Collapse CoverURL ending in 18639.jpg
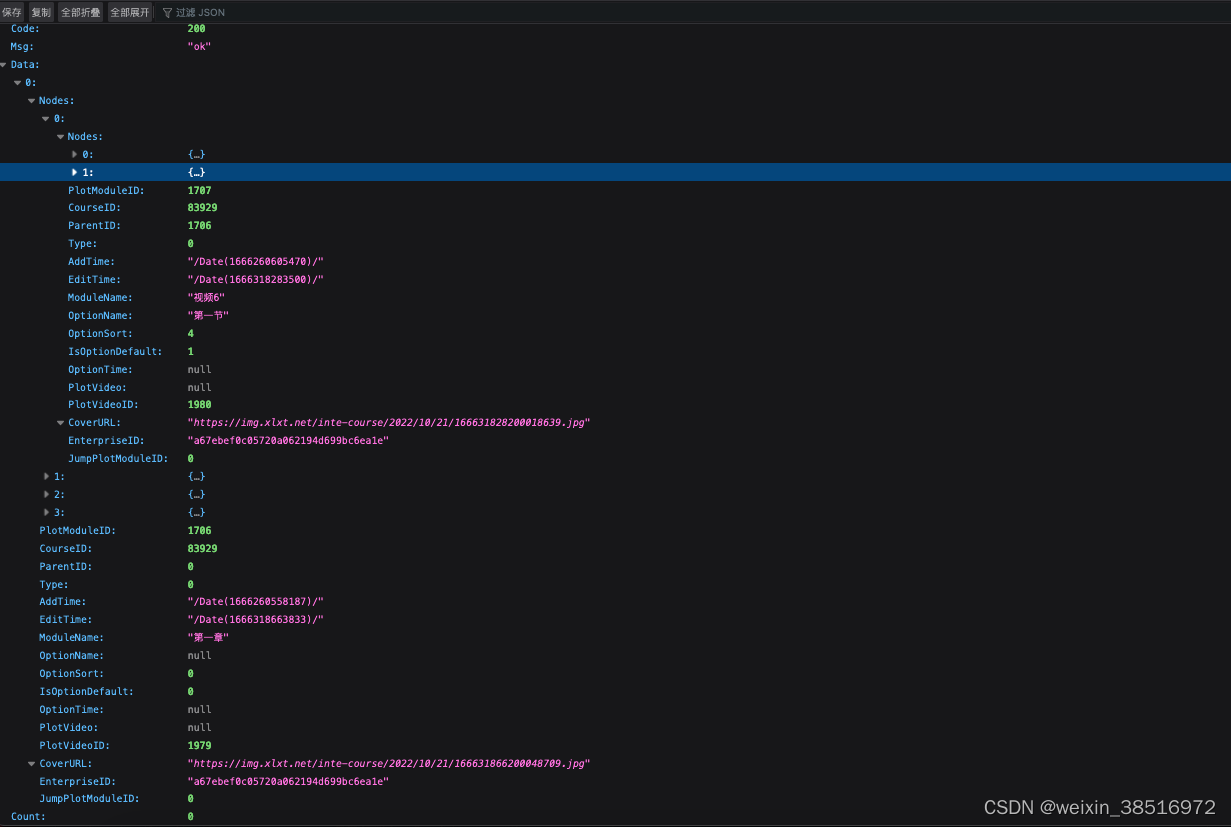 60,423
